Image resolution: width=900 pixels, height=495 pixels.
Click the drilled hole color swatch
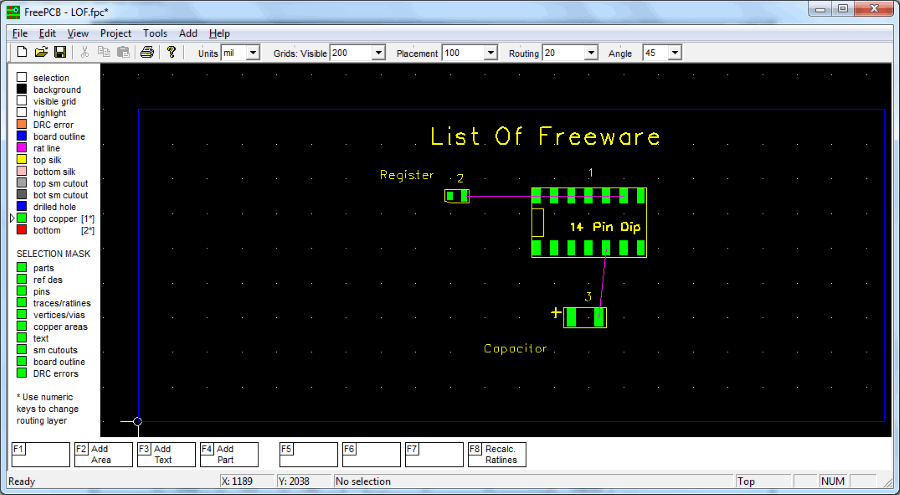[x=22, y=206]
